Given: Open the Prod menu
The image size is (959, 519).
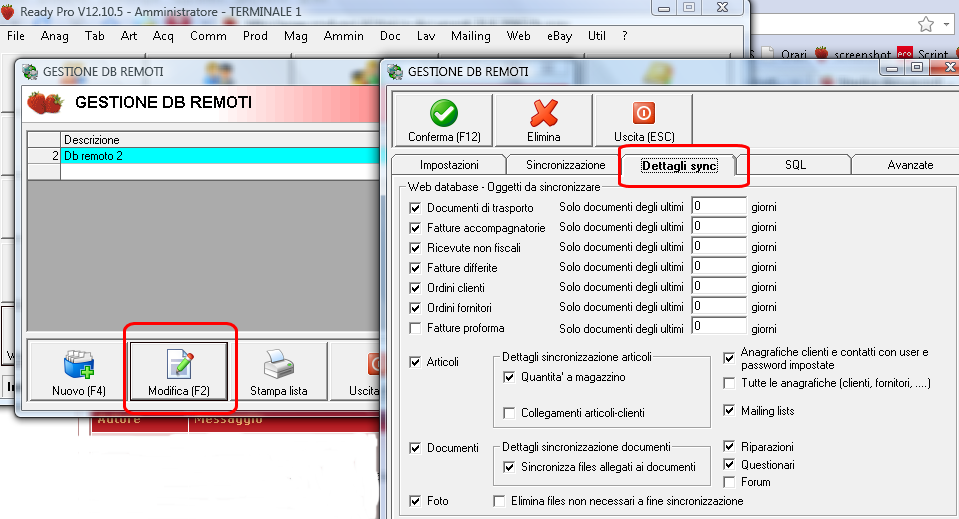Looking at the screenshot, I should tap(255, 36).
